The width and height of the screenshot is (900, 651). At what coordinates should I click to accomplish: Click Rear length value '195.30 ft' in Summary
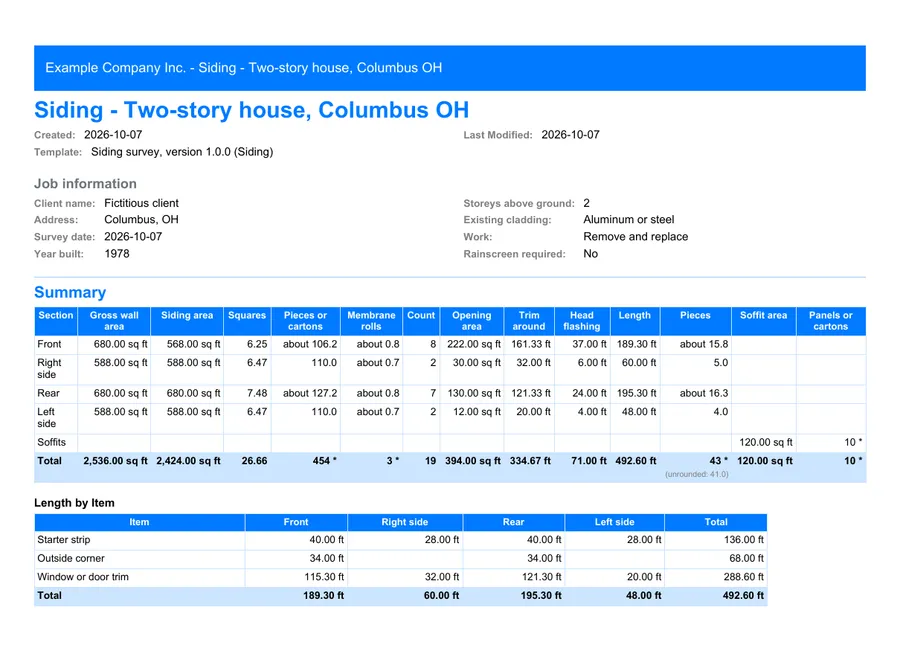coord(637,393)
